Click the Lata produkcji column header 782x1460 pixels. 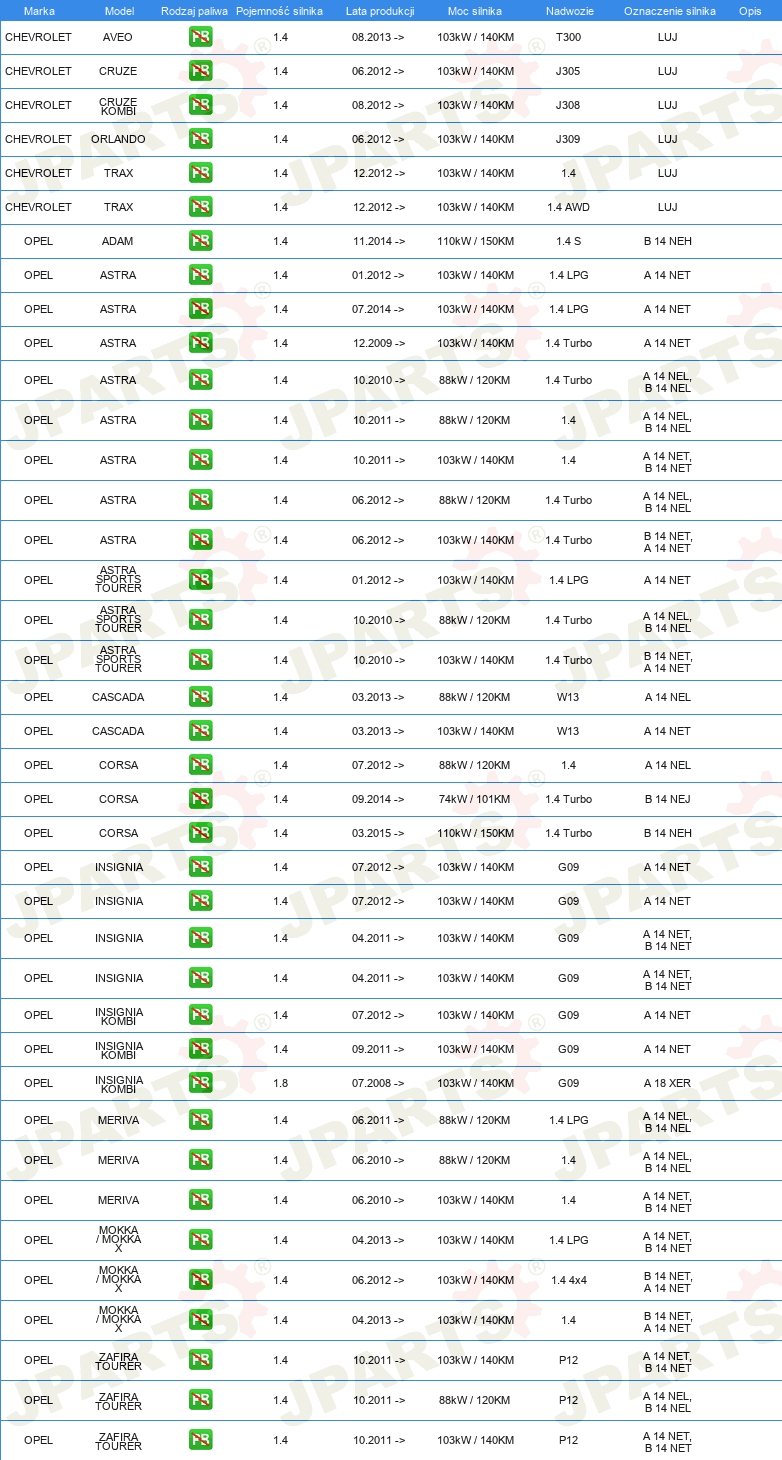coord(380,11)
